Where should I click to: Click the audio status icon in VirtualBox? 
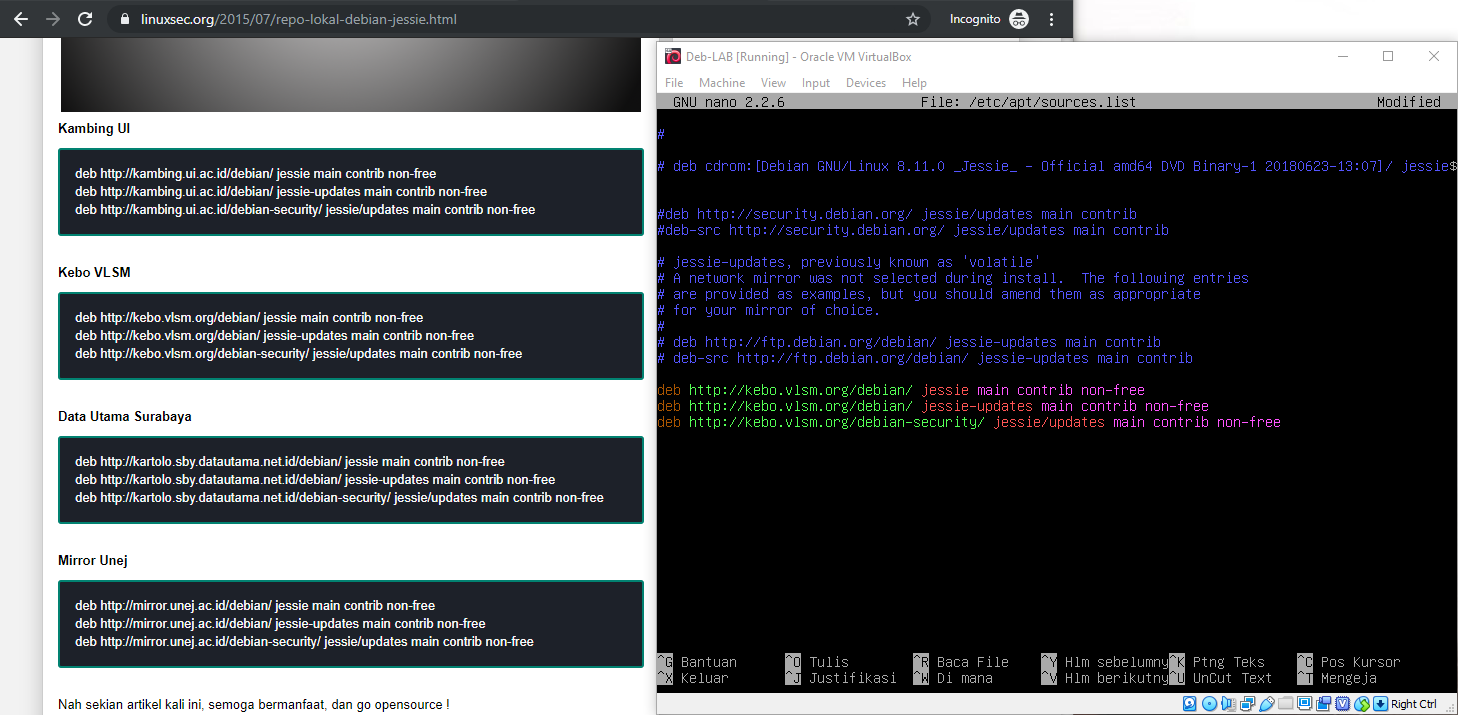point(1227,703)
